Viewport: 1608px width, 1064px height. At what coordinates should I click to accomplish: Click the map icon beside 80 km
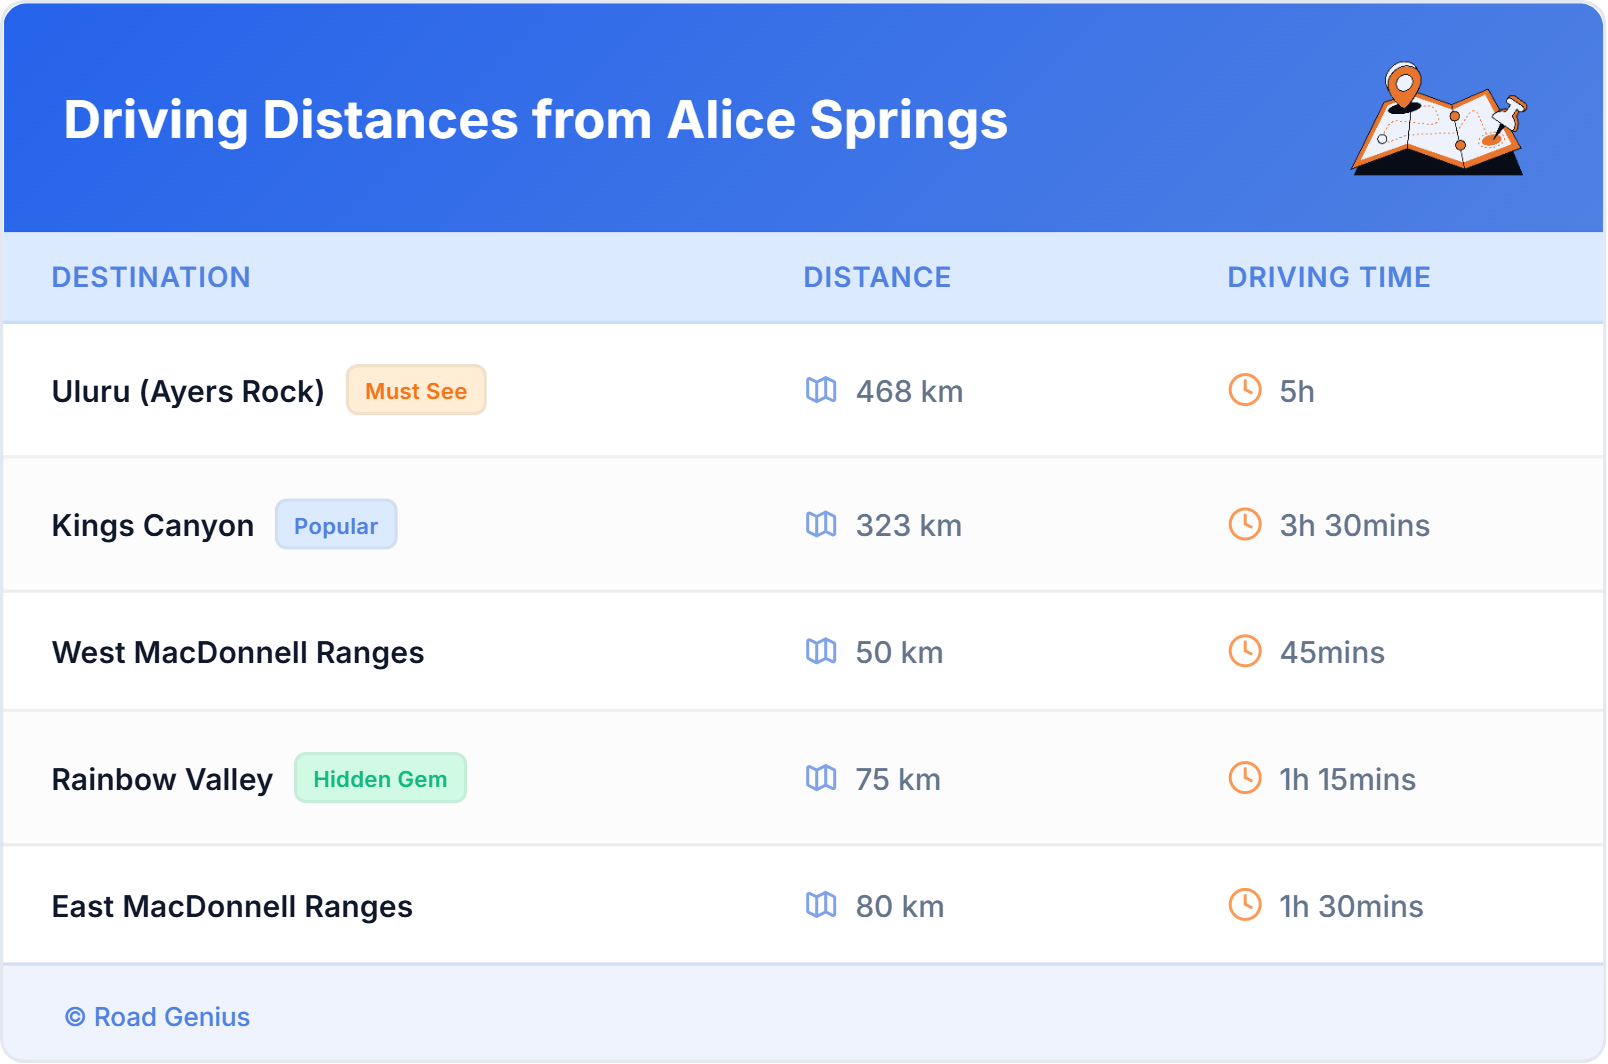(821, 905)
